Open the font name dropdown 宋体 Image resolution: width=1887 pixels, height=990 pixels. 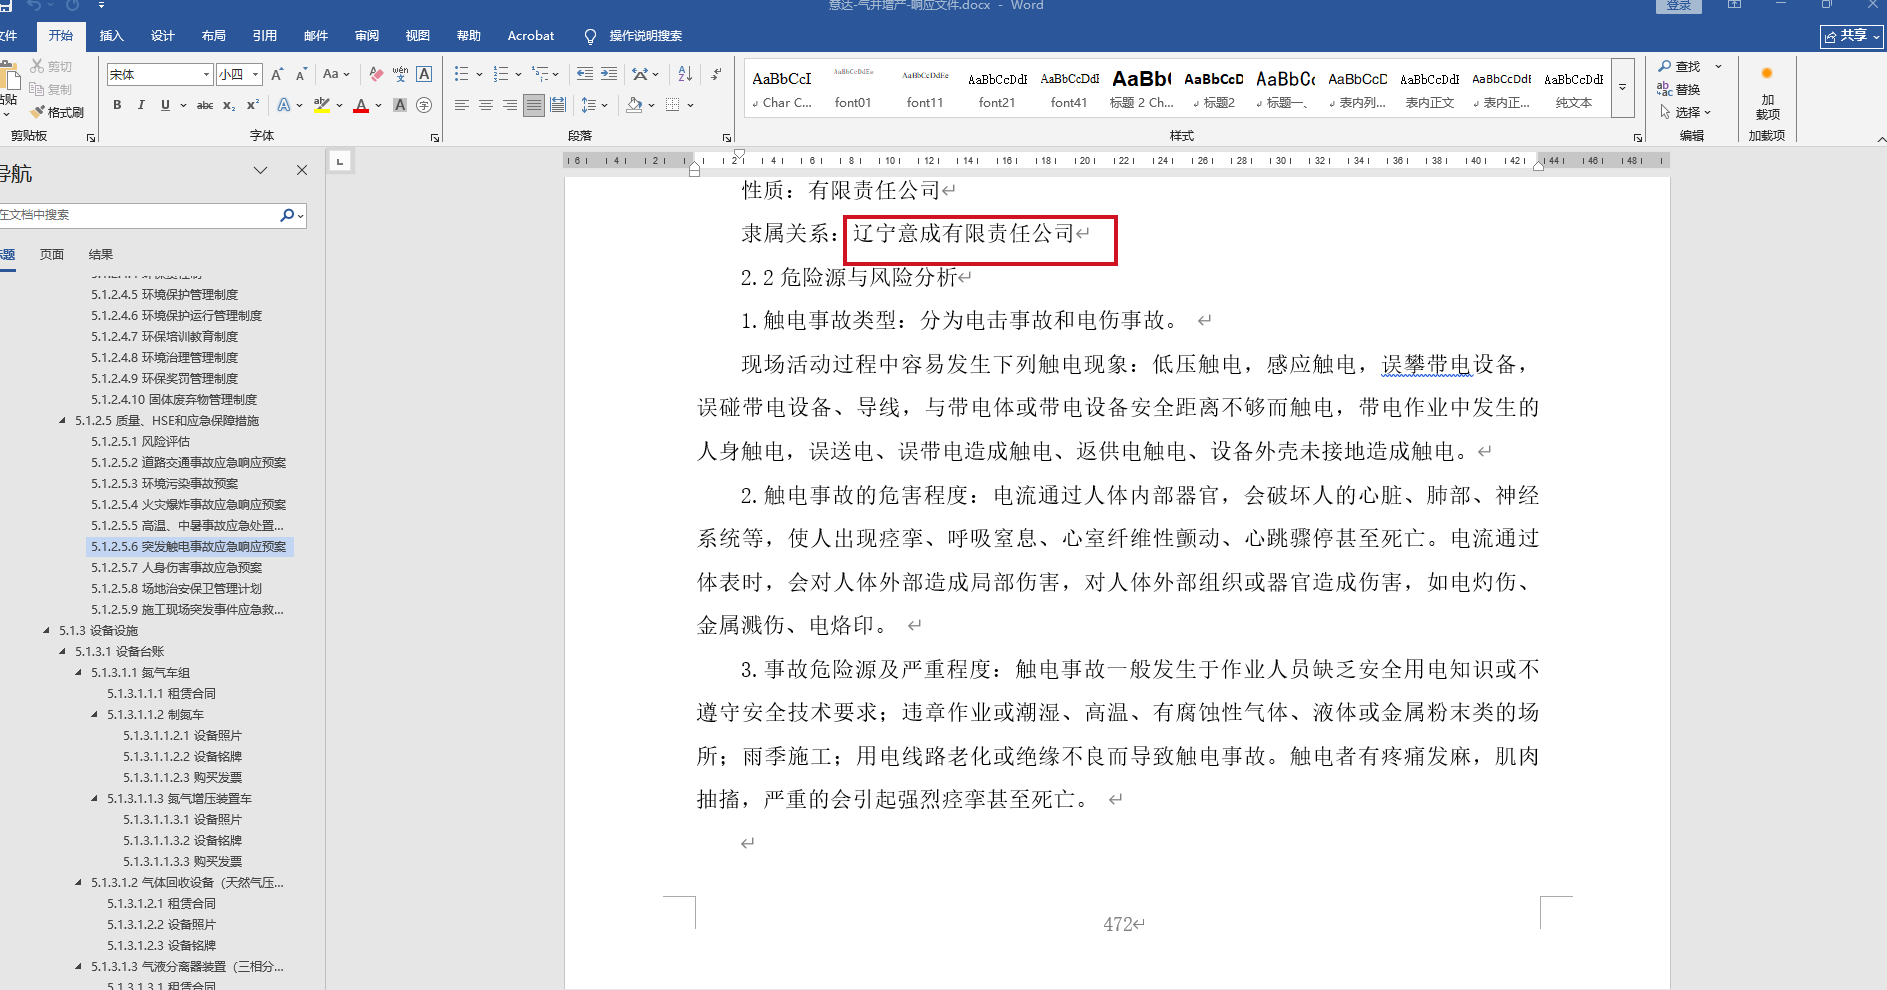pos(206,75)
